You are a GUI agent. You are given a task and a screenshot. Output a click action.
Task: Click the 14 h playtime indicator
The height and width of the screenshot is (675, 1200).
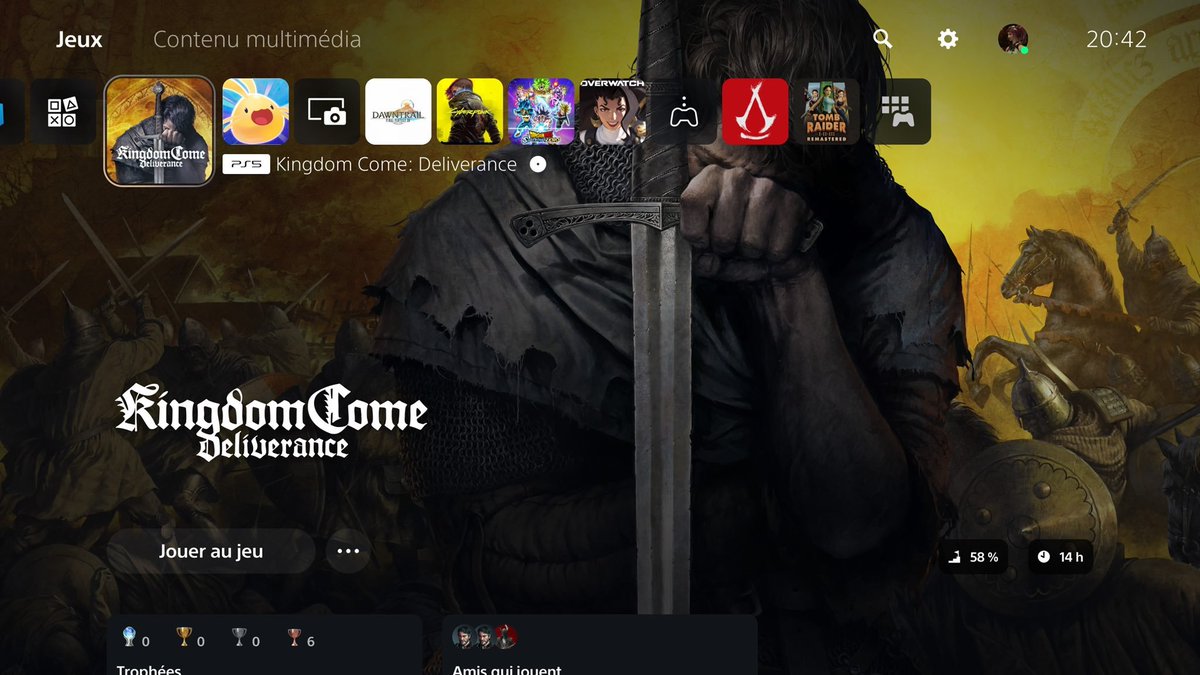click(1060, 557)
